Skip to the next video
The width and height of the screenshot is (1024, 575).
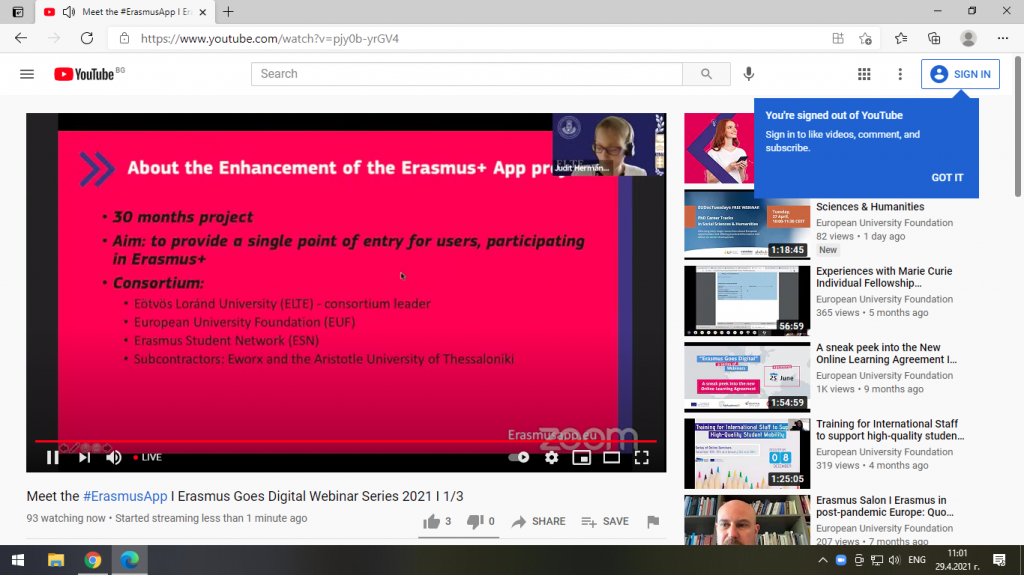pos(84,457)
